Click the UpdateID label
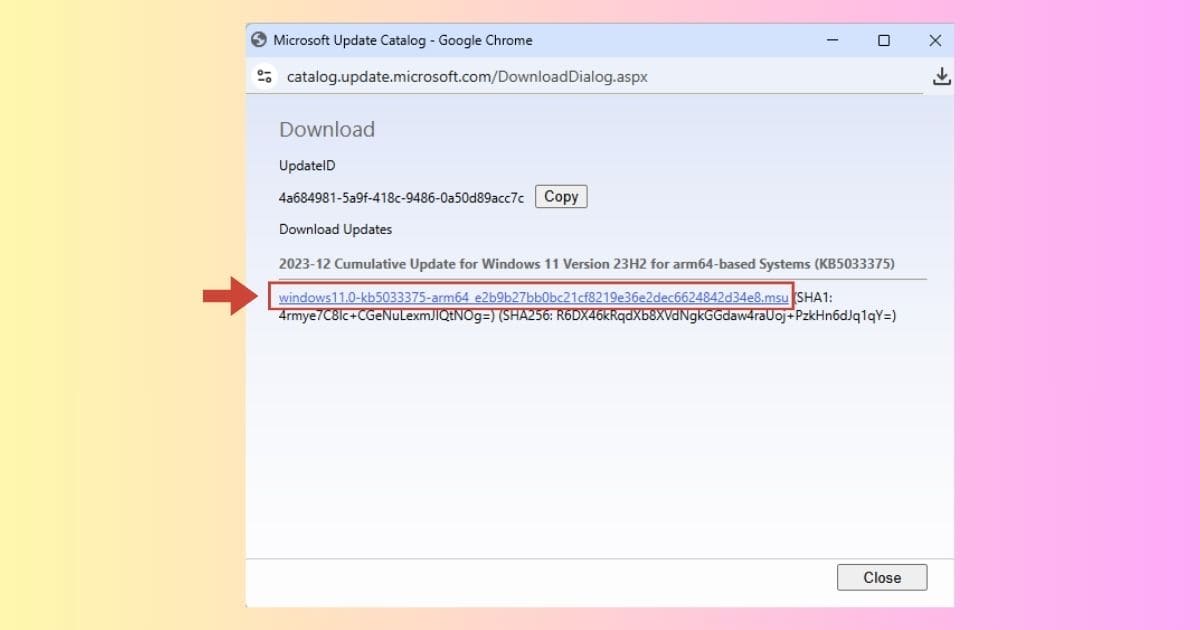Image resolution: width=1200 pixels, height=630 pixels. coord(307,165)
